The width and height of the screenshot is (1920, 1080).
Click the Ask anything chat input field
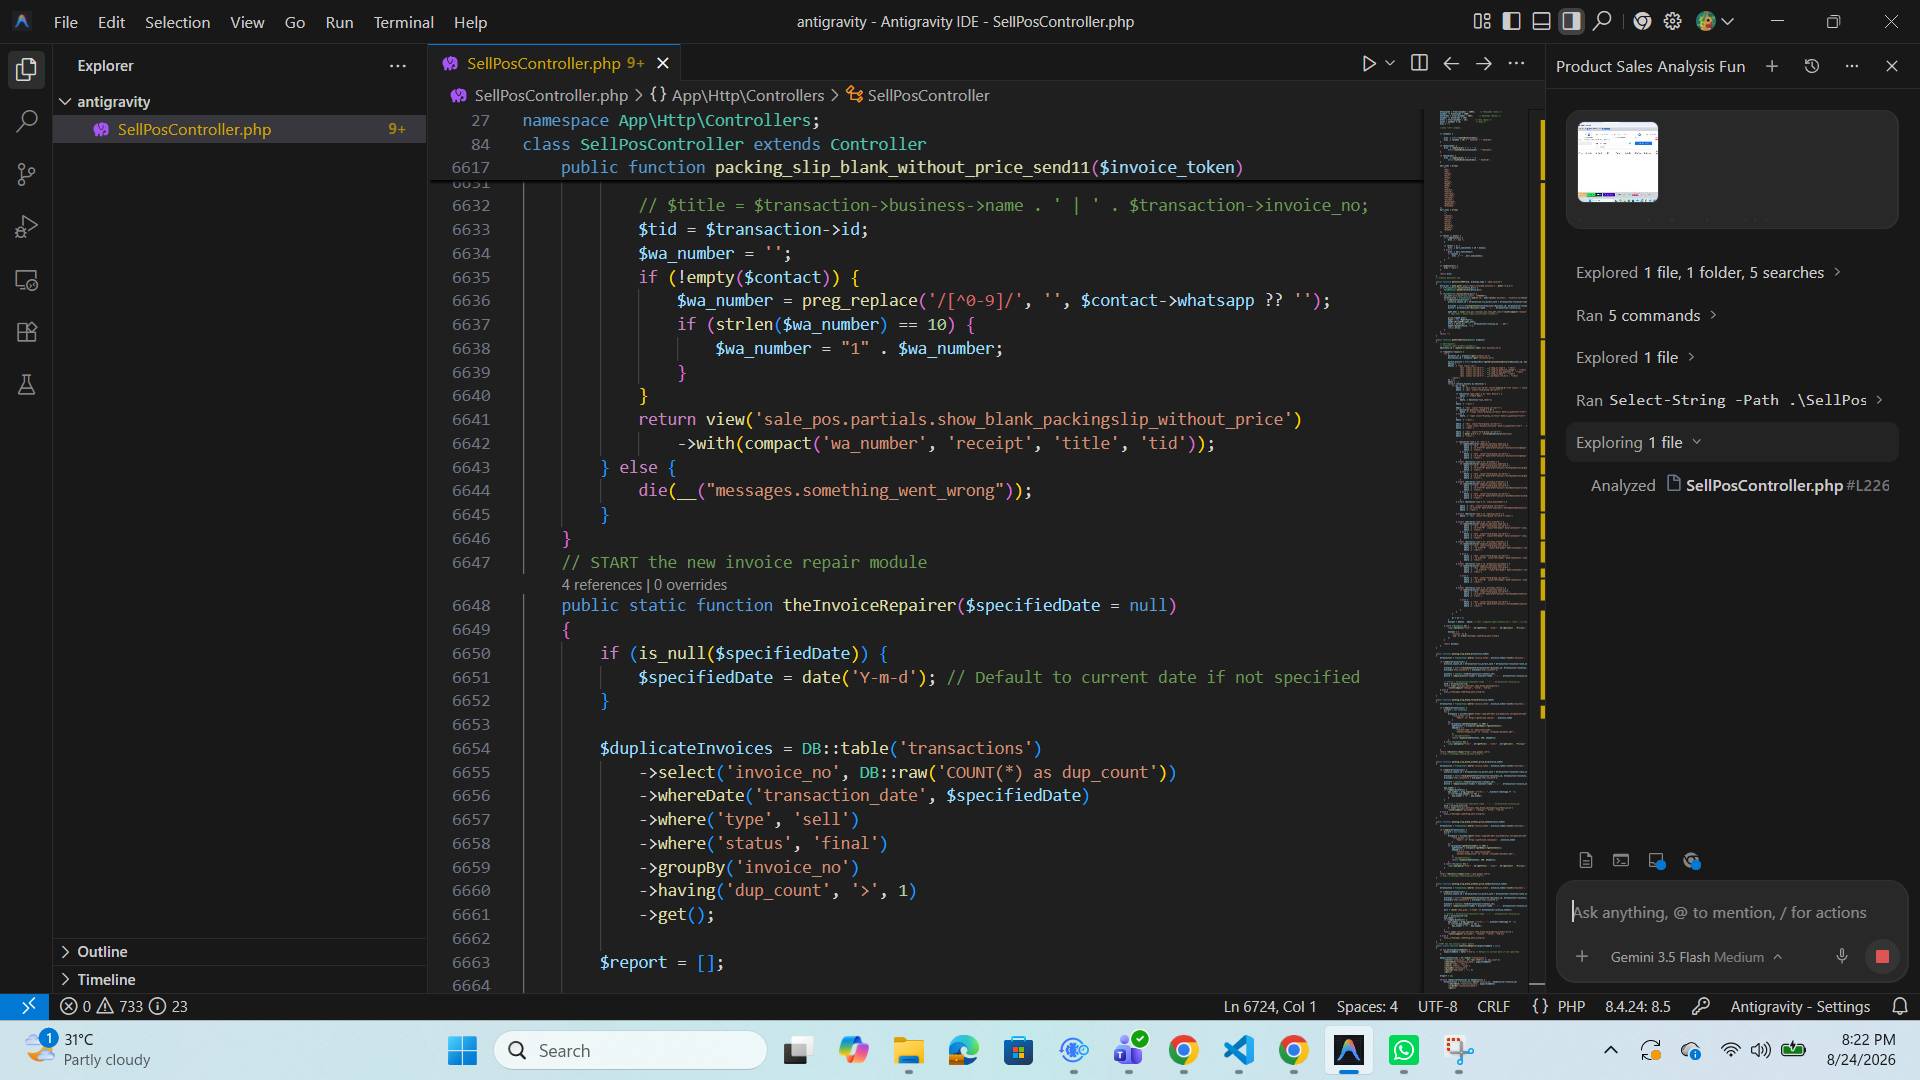click(x=1730, y=912)
